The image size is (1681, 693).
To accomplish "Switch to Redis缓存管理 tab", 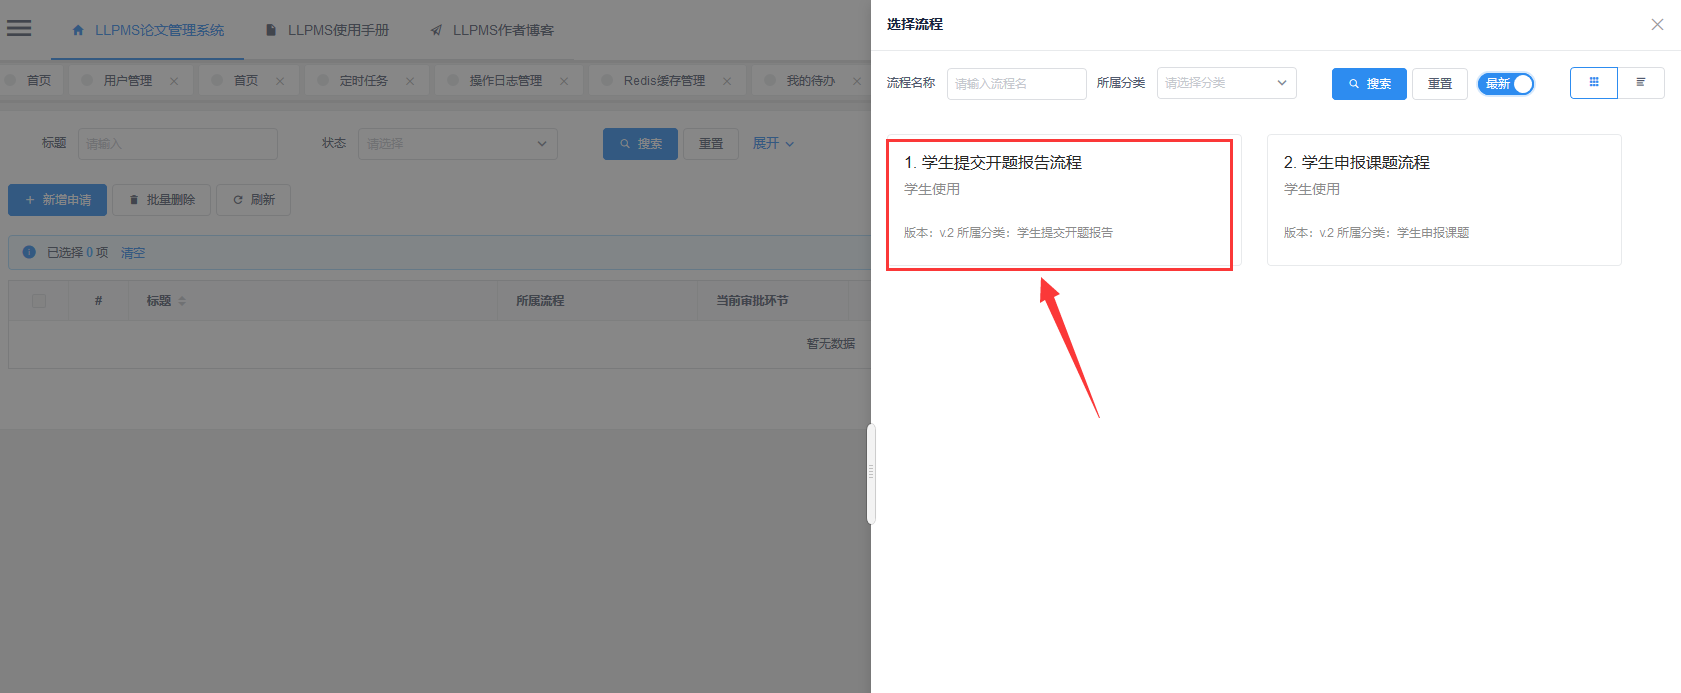I will click(x=664, y=80).
